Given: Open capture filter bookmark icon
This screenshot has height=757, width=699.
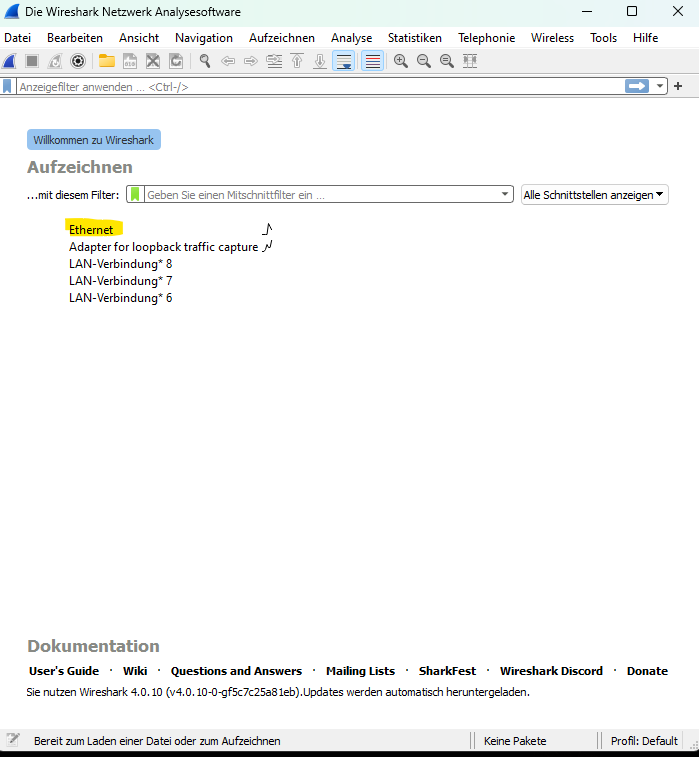Looking at the screenshot, I should [x=135, y=195].
